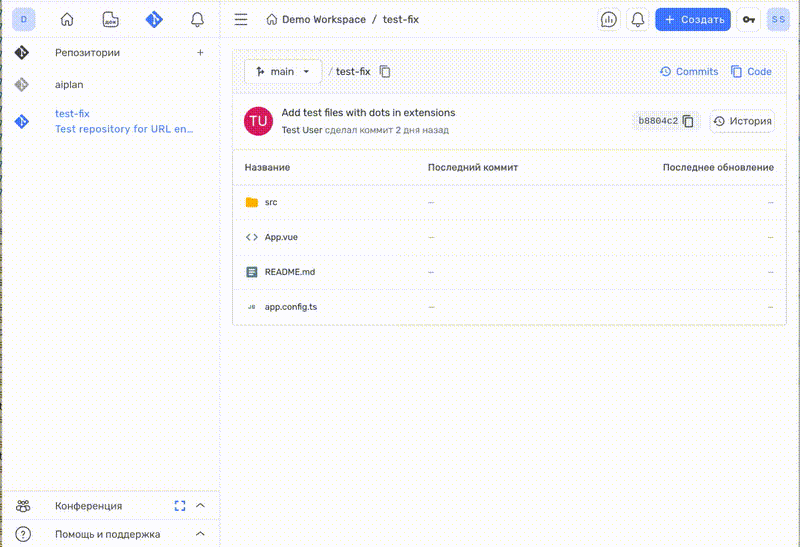
Task: Open the App.vue file
Action: tap(281, 237)
